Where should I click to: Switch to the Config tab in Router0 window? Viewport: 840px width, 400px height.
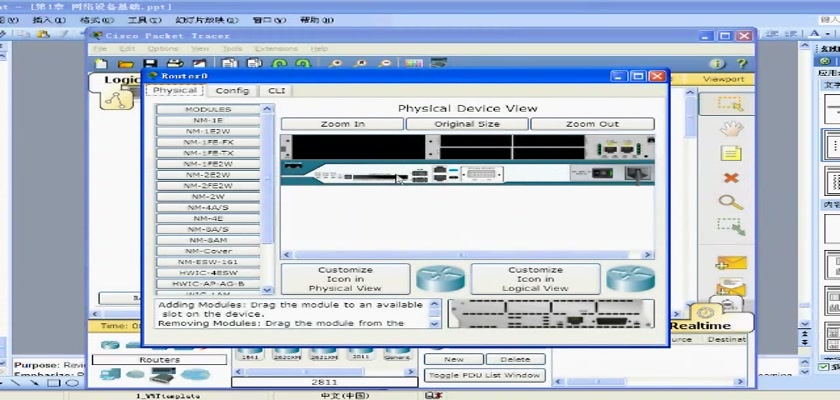tap(232, 90)
